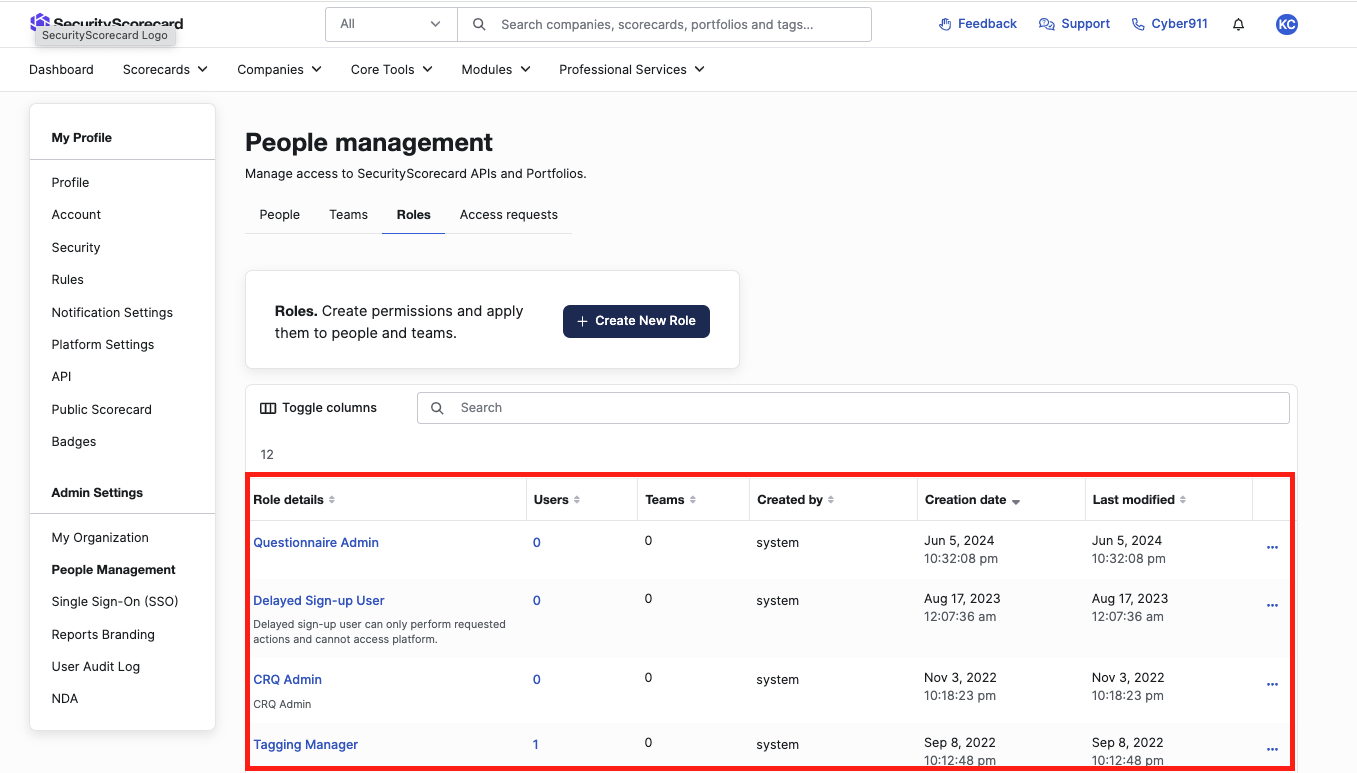This screenshot has width=1357, height=773.
Task: Click the Support chat icon
Action: [1047, 24]
